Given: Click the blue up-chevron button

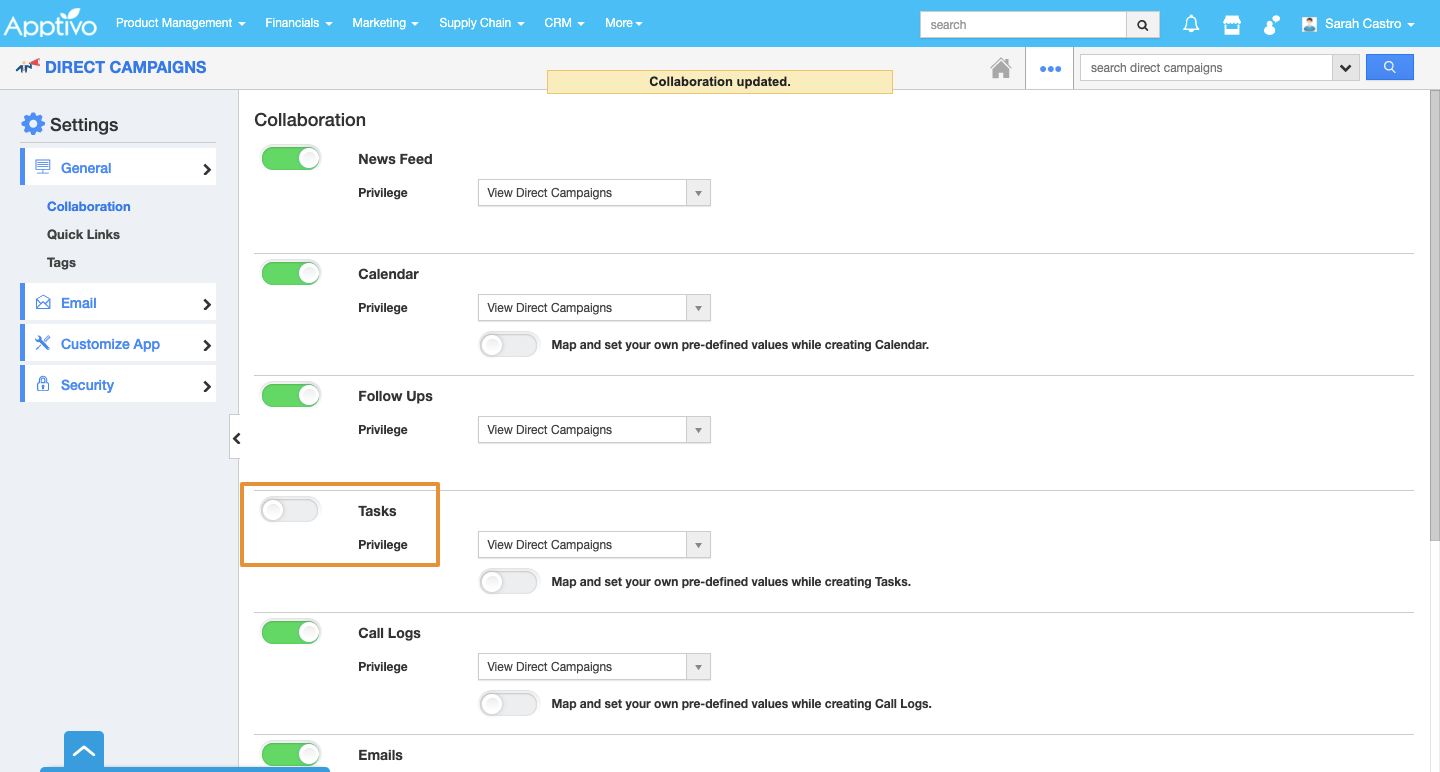Looking at the screenshot, I should [84, 751].
